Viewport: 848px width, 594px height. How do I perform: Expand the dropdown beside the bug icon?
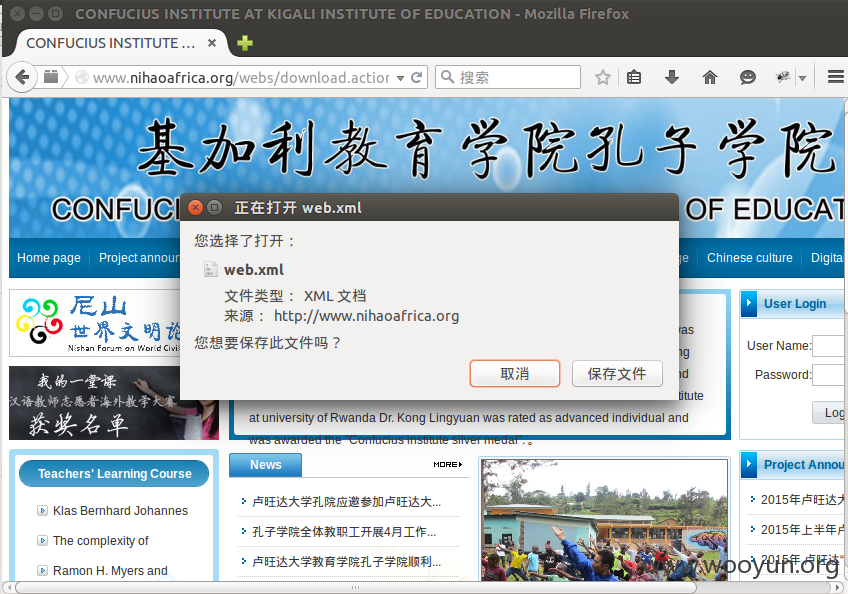pos(803,78)
